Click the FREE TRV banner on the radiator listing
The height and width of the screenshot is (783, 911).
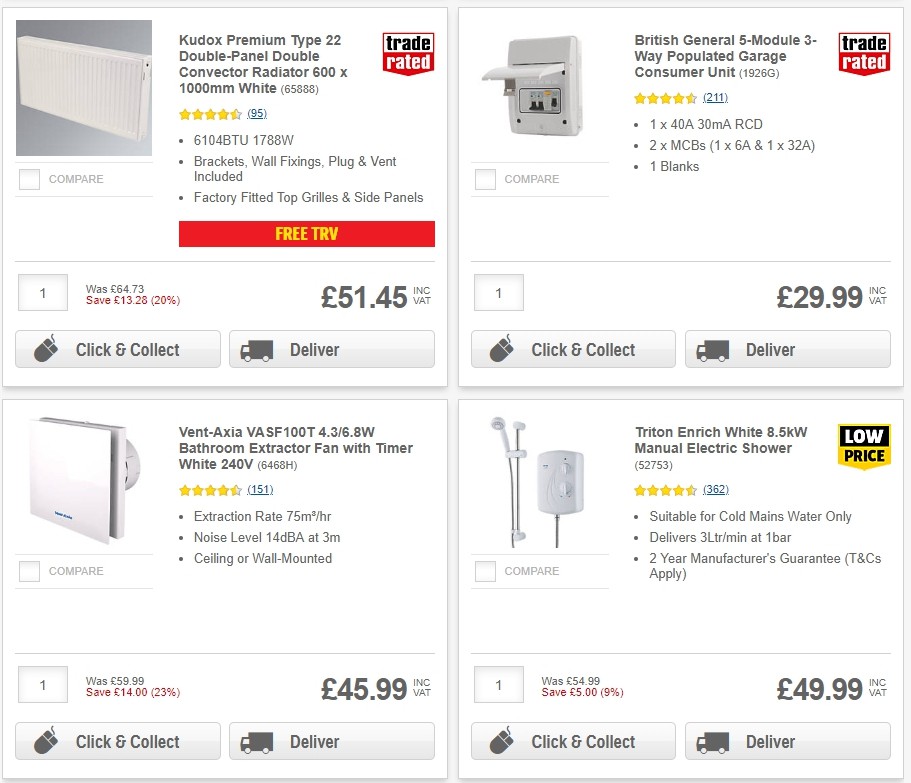point(306,234)
